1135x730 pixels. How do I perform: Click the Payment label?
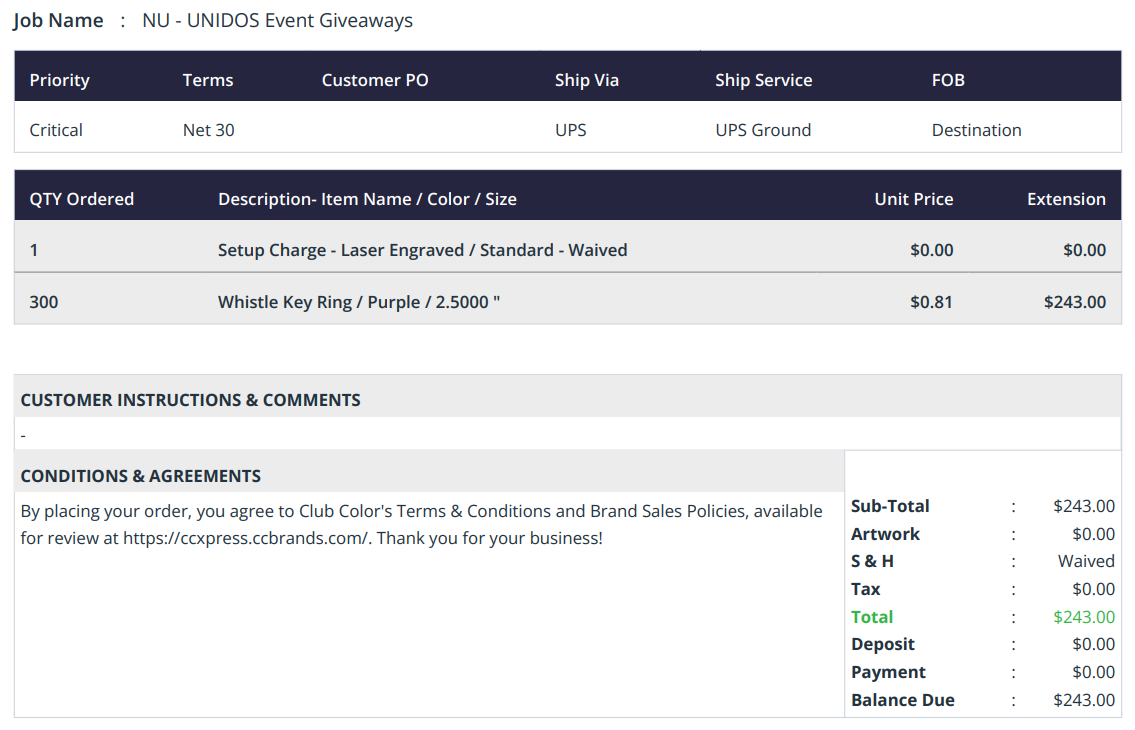click(888, 673)
